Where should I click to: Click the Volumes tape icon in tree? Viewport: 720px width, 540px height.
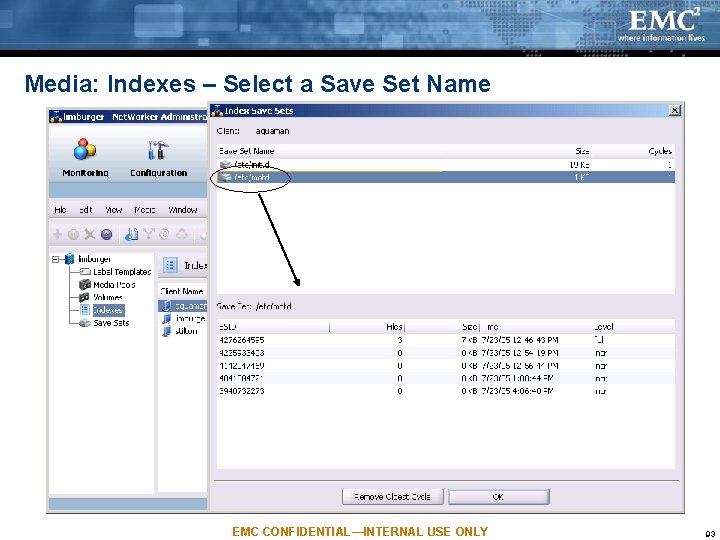coord(84,298)
